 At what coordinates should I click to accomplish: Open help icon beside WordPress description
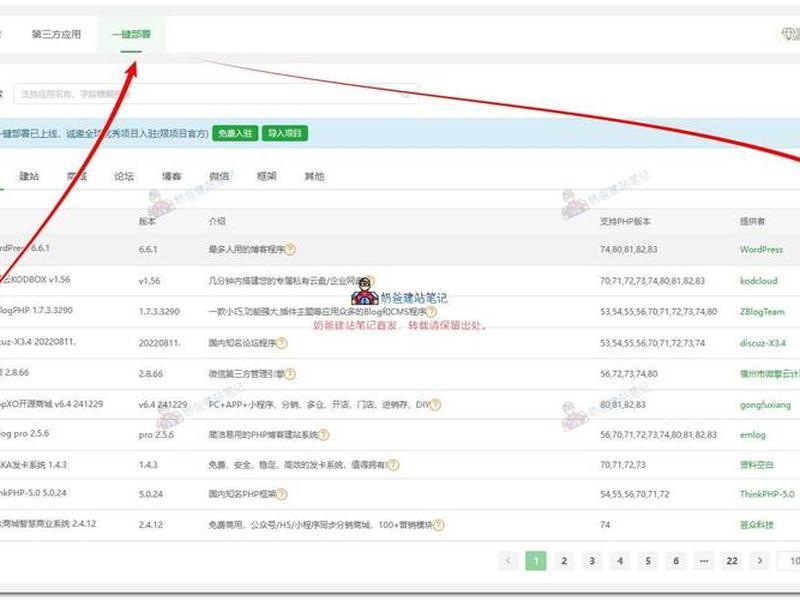(290, 249)
